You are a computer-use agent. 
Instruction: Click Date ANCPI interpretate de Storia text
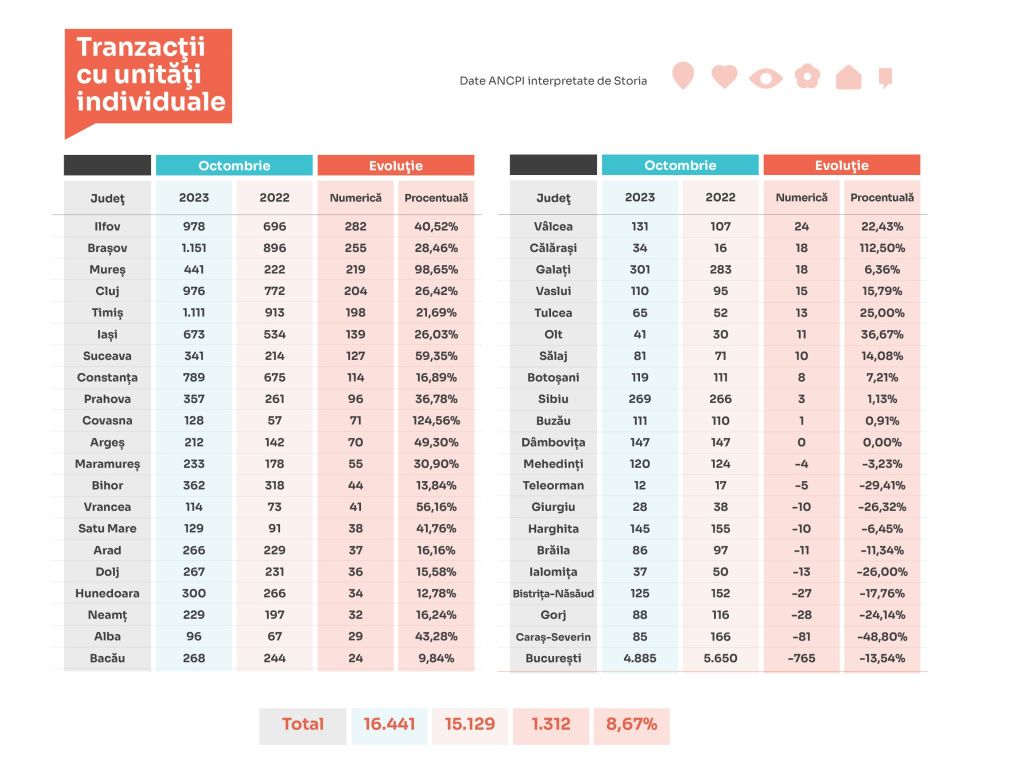coord(553,81)
